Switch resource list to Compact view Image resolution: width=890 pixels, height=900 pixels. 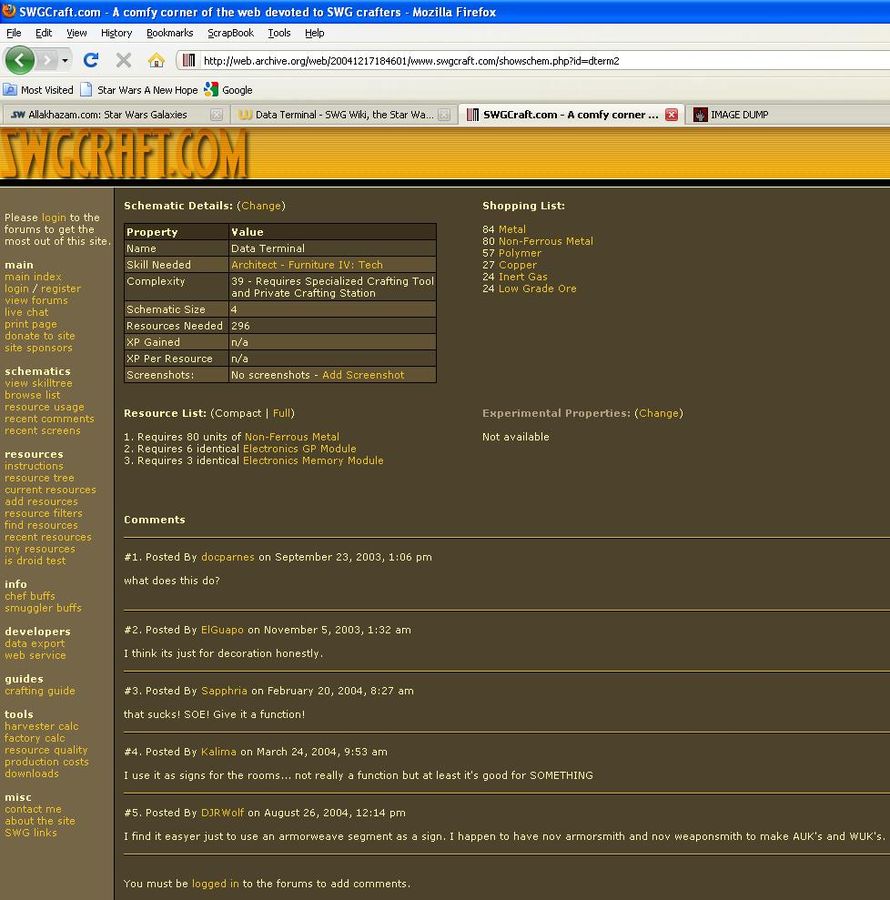[x=238, y=413]
